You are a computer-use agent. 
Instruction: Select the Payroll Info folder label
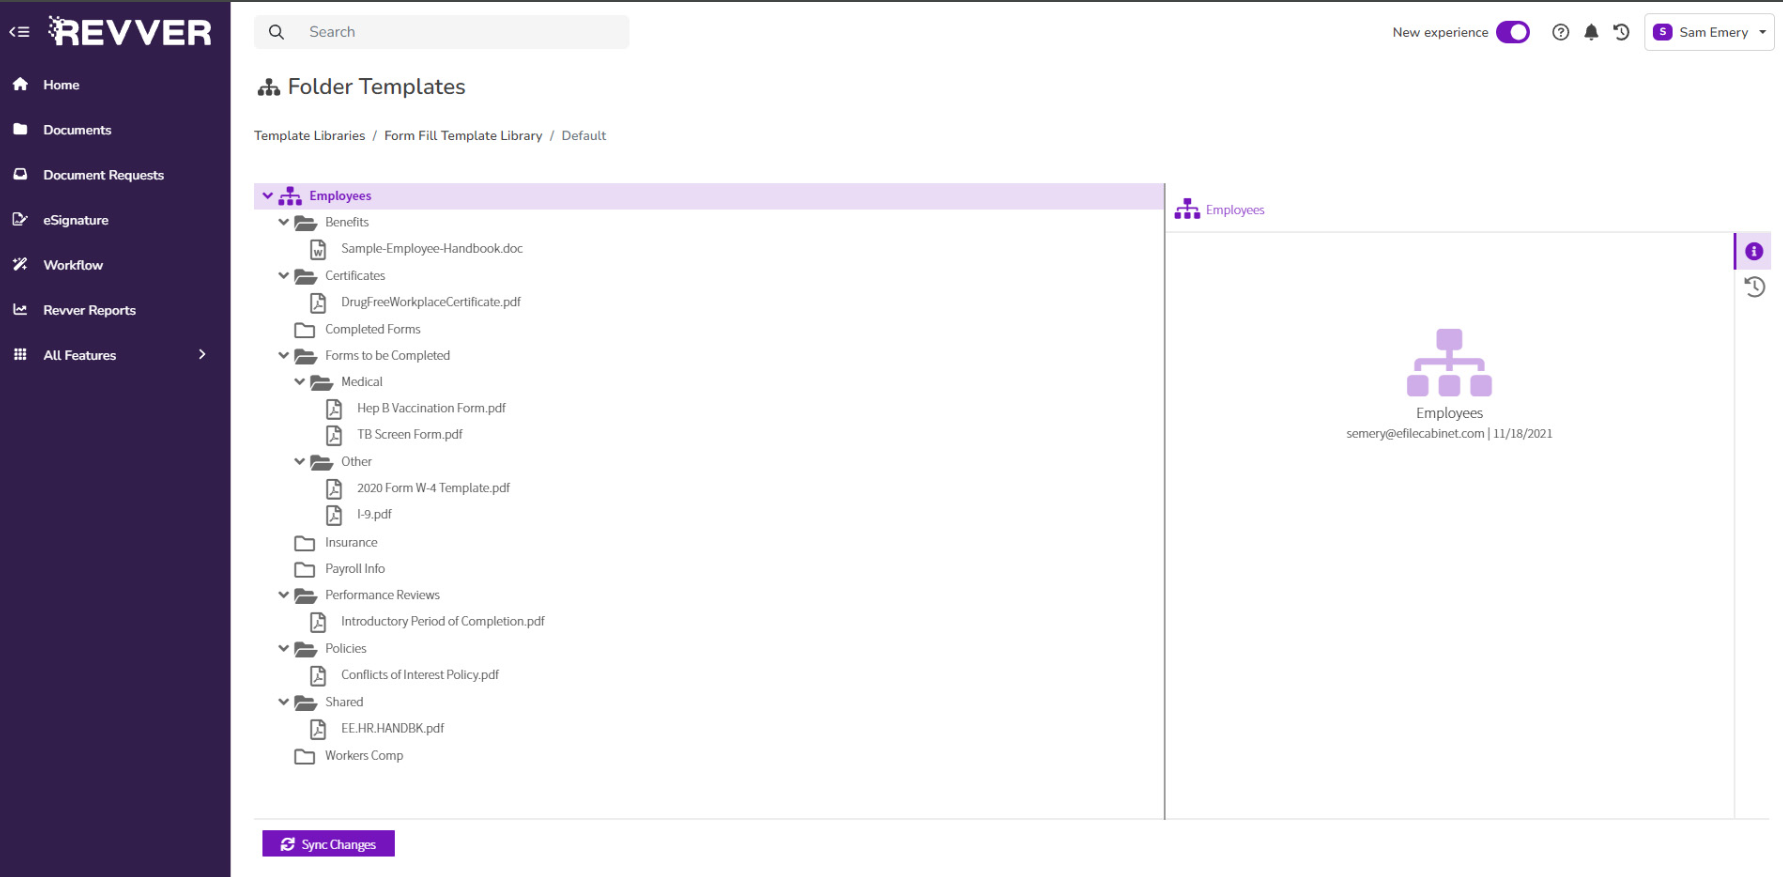355,568
